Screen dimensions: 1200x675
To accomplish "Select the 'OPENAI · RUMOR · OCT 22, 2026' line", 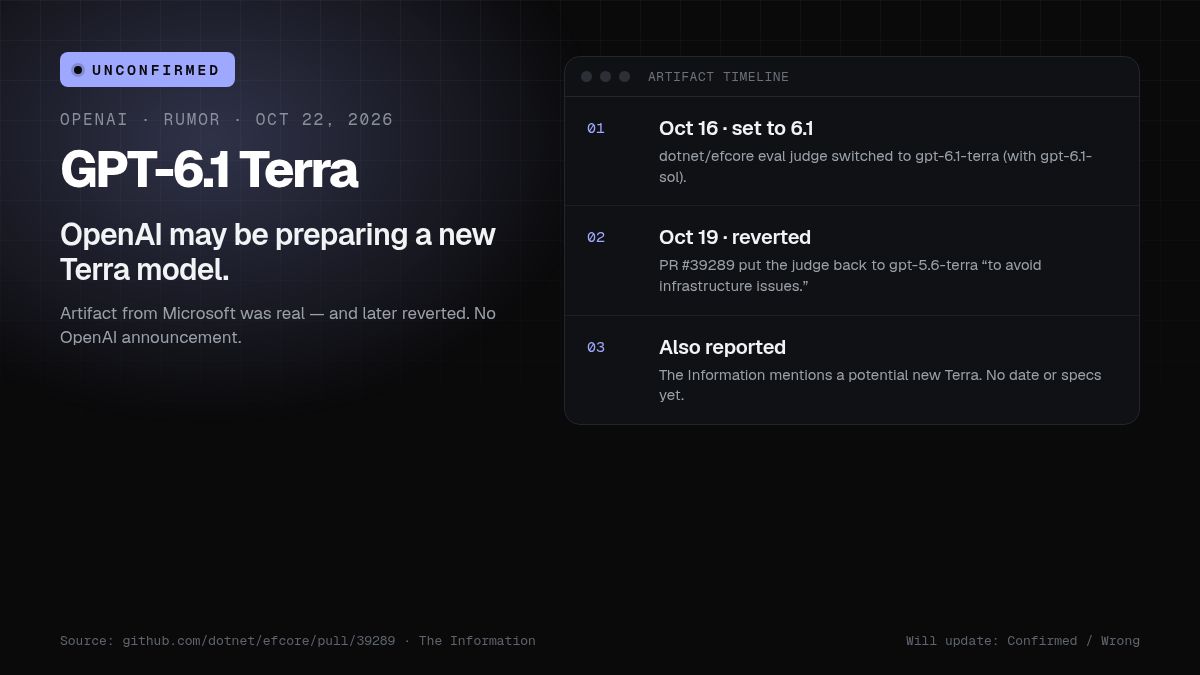I will click(227, 120).
